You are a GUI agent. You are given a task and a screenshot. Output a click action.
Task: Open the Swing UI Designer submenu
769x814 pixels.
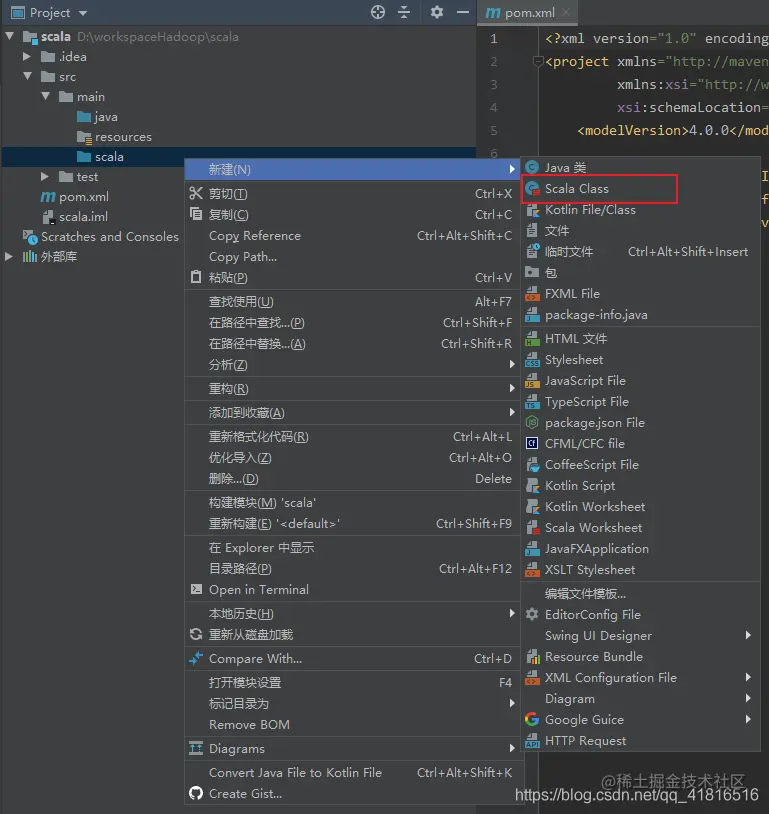(640, 635)
